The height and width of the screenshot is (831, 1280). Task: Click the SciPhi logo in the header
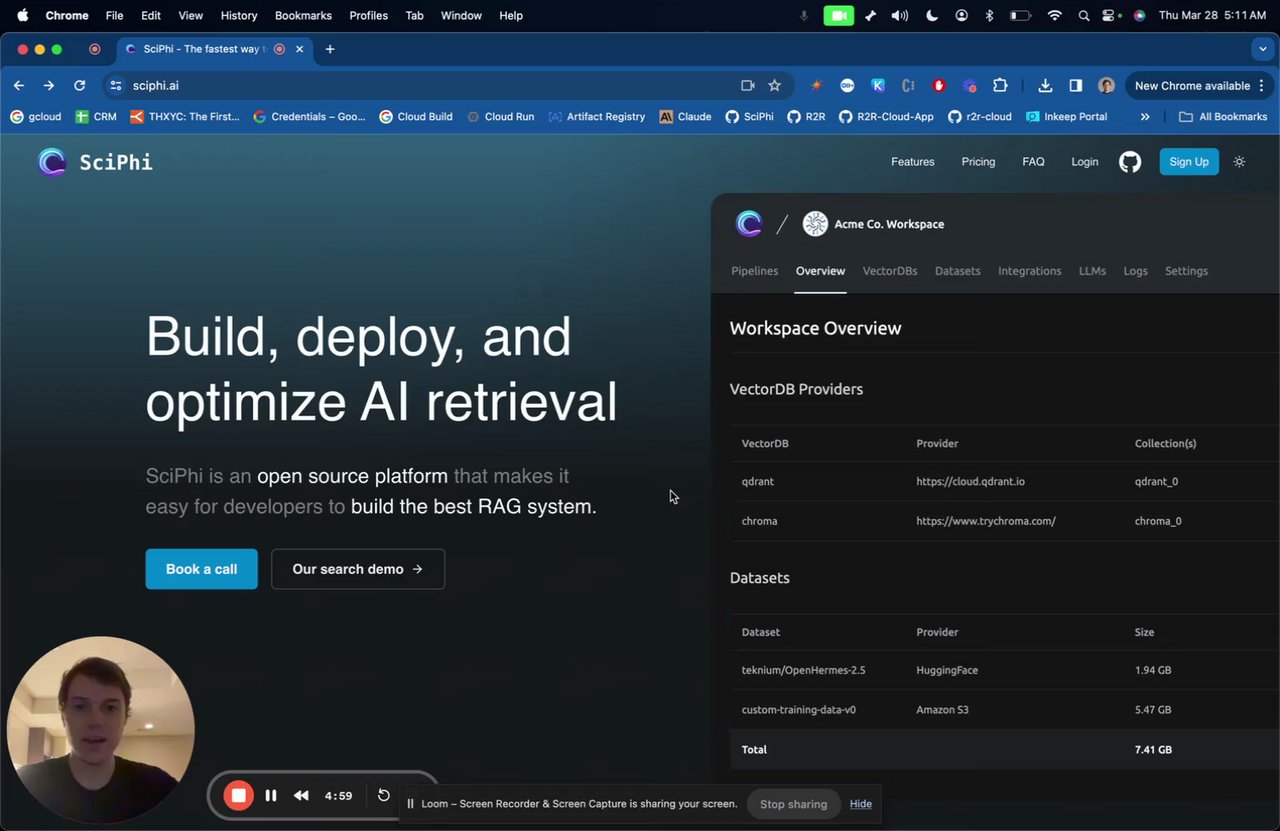(95, 162)
